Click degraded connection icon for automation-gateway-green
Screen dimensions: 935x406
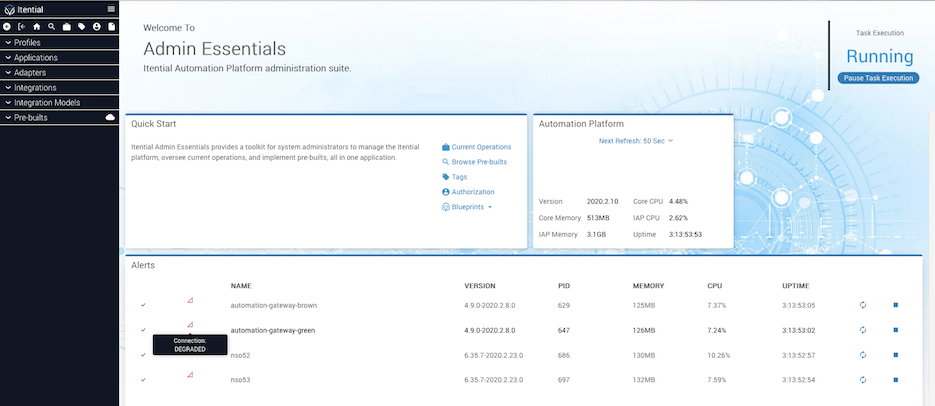(x=190, y=326)
